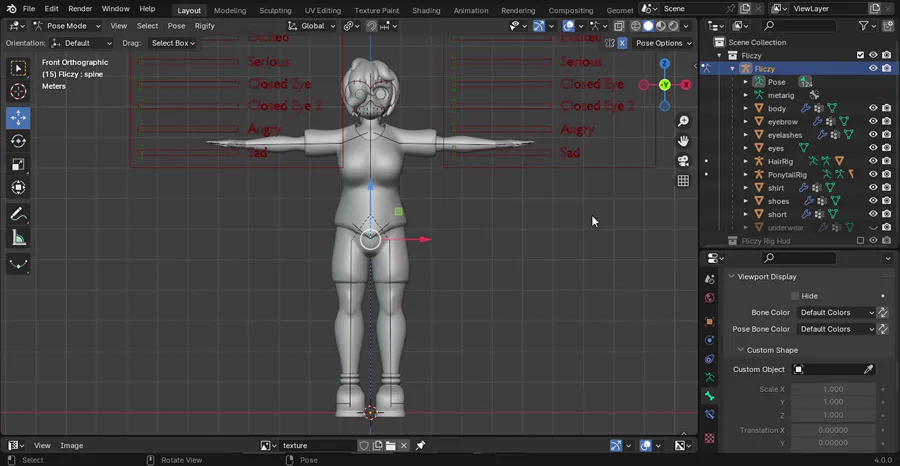Select the Select Box tool icon
Viewport: 900px width, 466px height.
(x=18, y=68)
